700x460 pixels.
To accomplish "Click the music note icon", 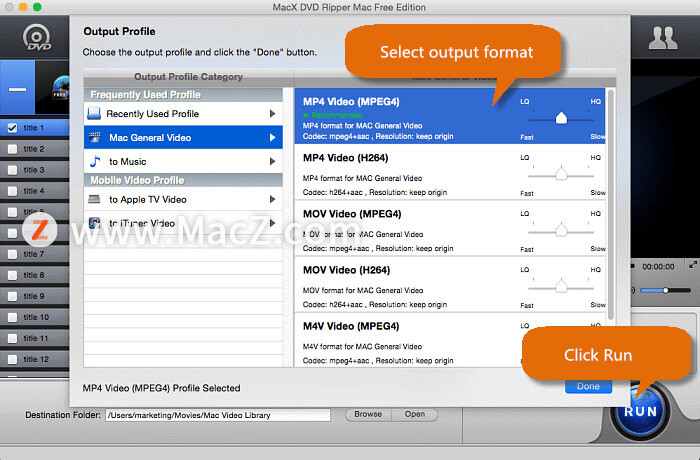I will 95,161.
